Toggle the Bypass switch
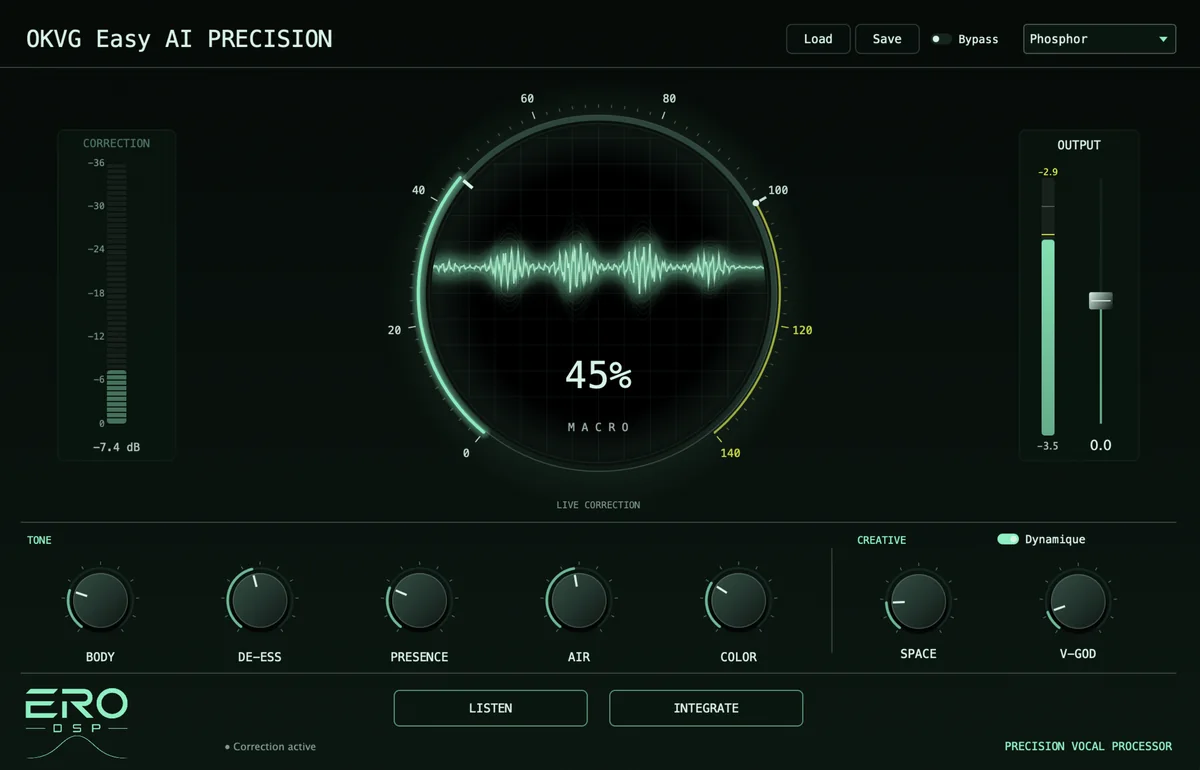1200x770 pixels. click(x=941, y=39)
